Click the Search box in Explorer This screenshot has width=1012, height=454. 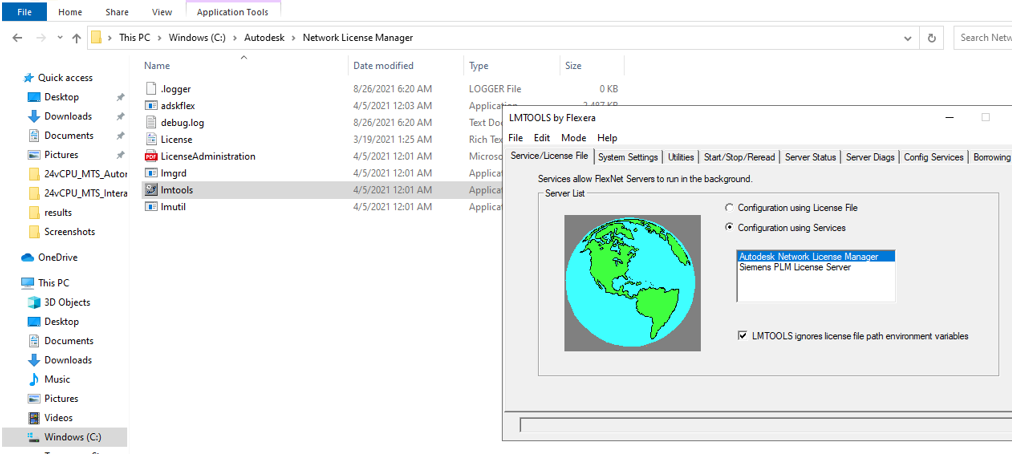[983, 38]
